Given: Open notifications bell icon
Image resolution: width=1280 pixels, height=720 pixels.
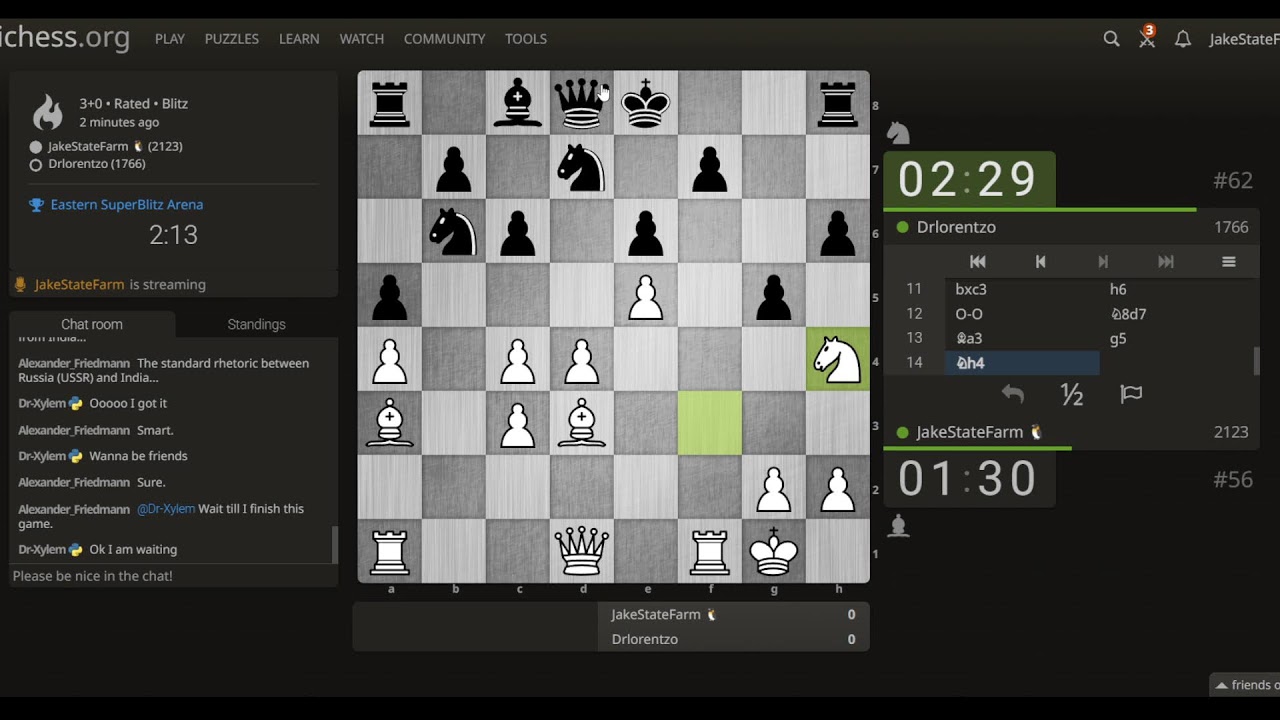Looking at the screenshot, I should [1183, 39].
